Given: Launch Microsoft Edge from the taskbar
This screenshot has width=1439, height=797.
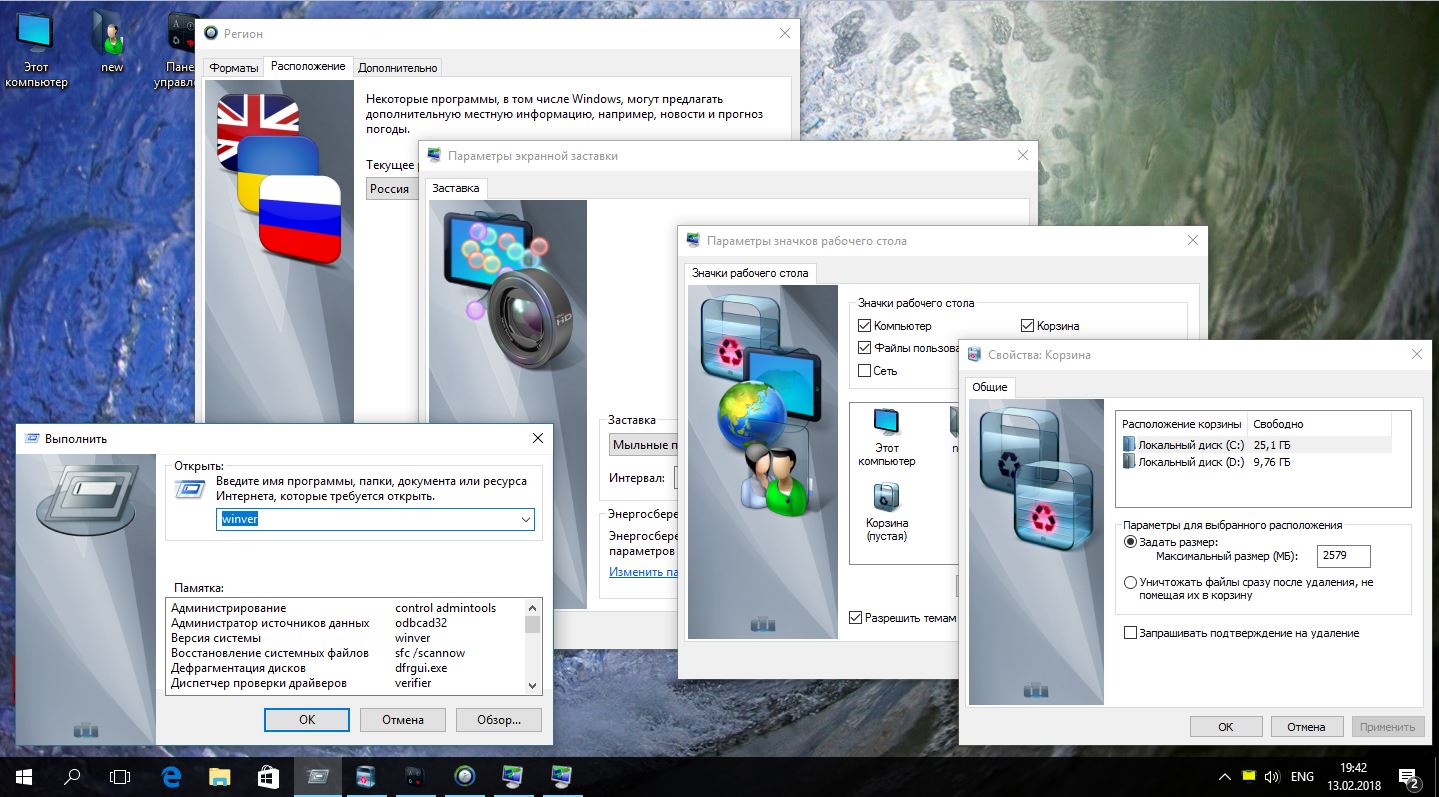Looking at the screenshot, I should pos(171,776).
